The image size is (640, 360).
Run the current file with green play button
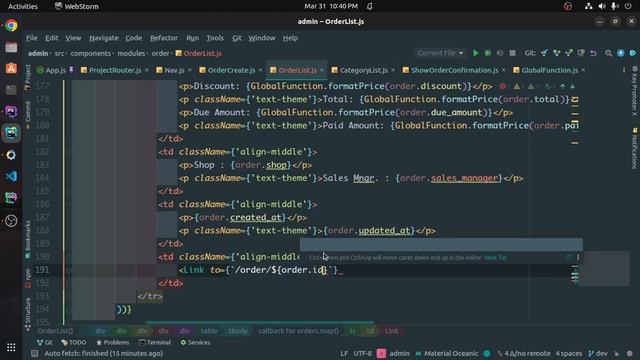tap(476, 53)
